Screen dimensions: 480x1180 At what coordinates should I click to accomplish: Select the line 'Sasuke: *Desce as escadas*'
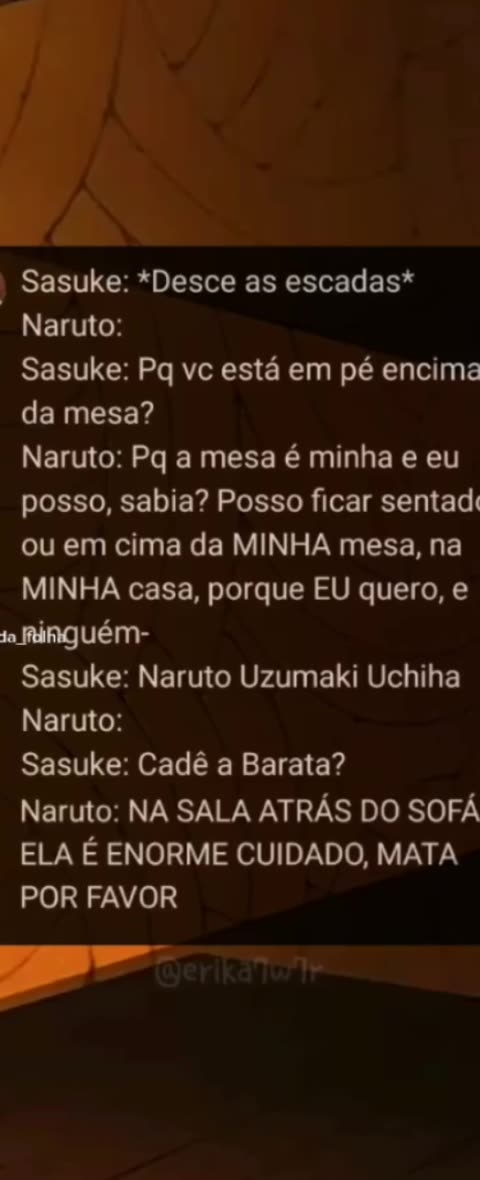click(217, 282)
